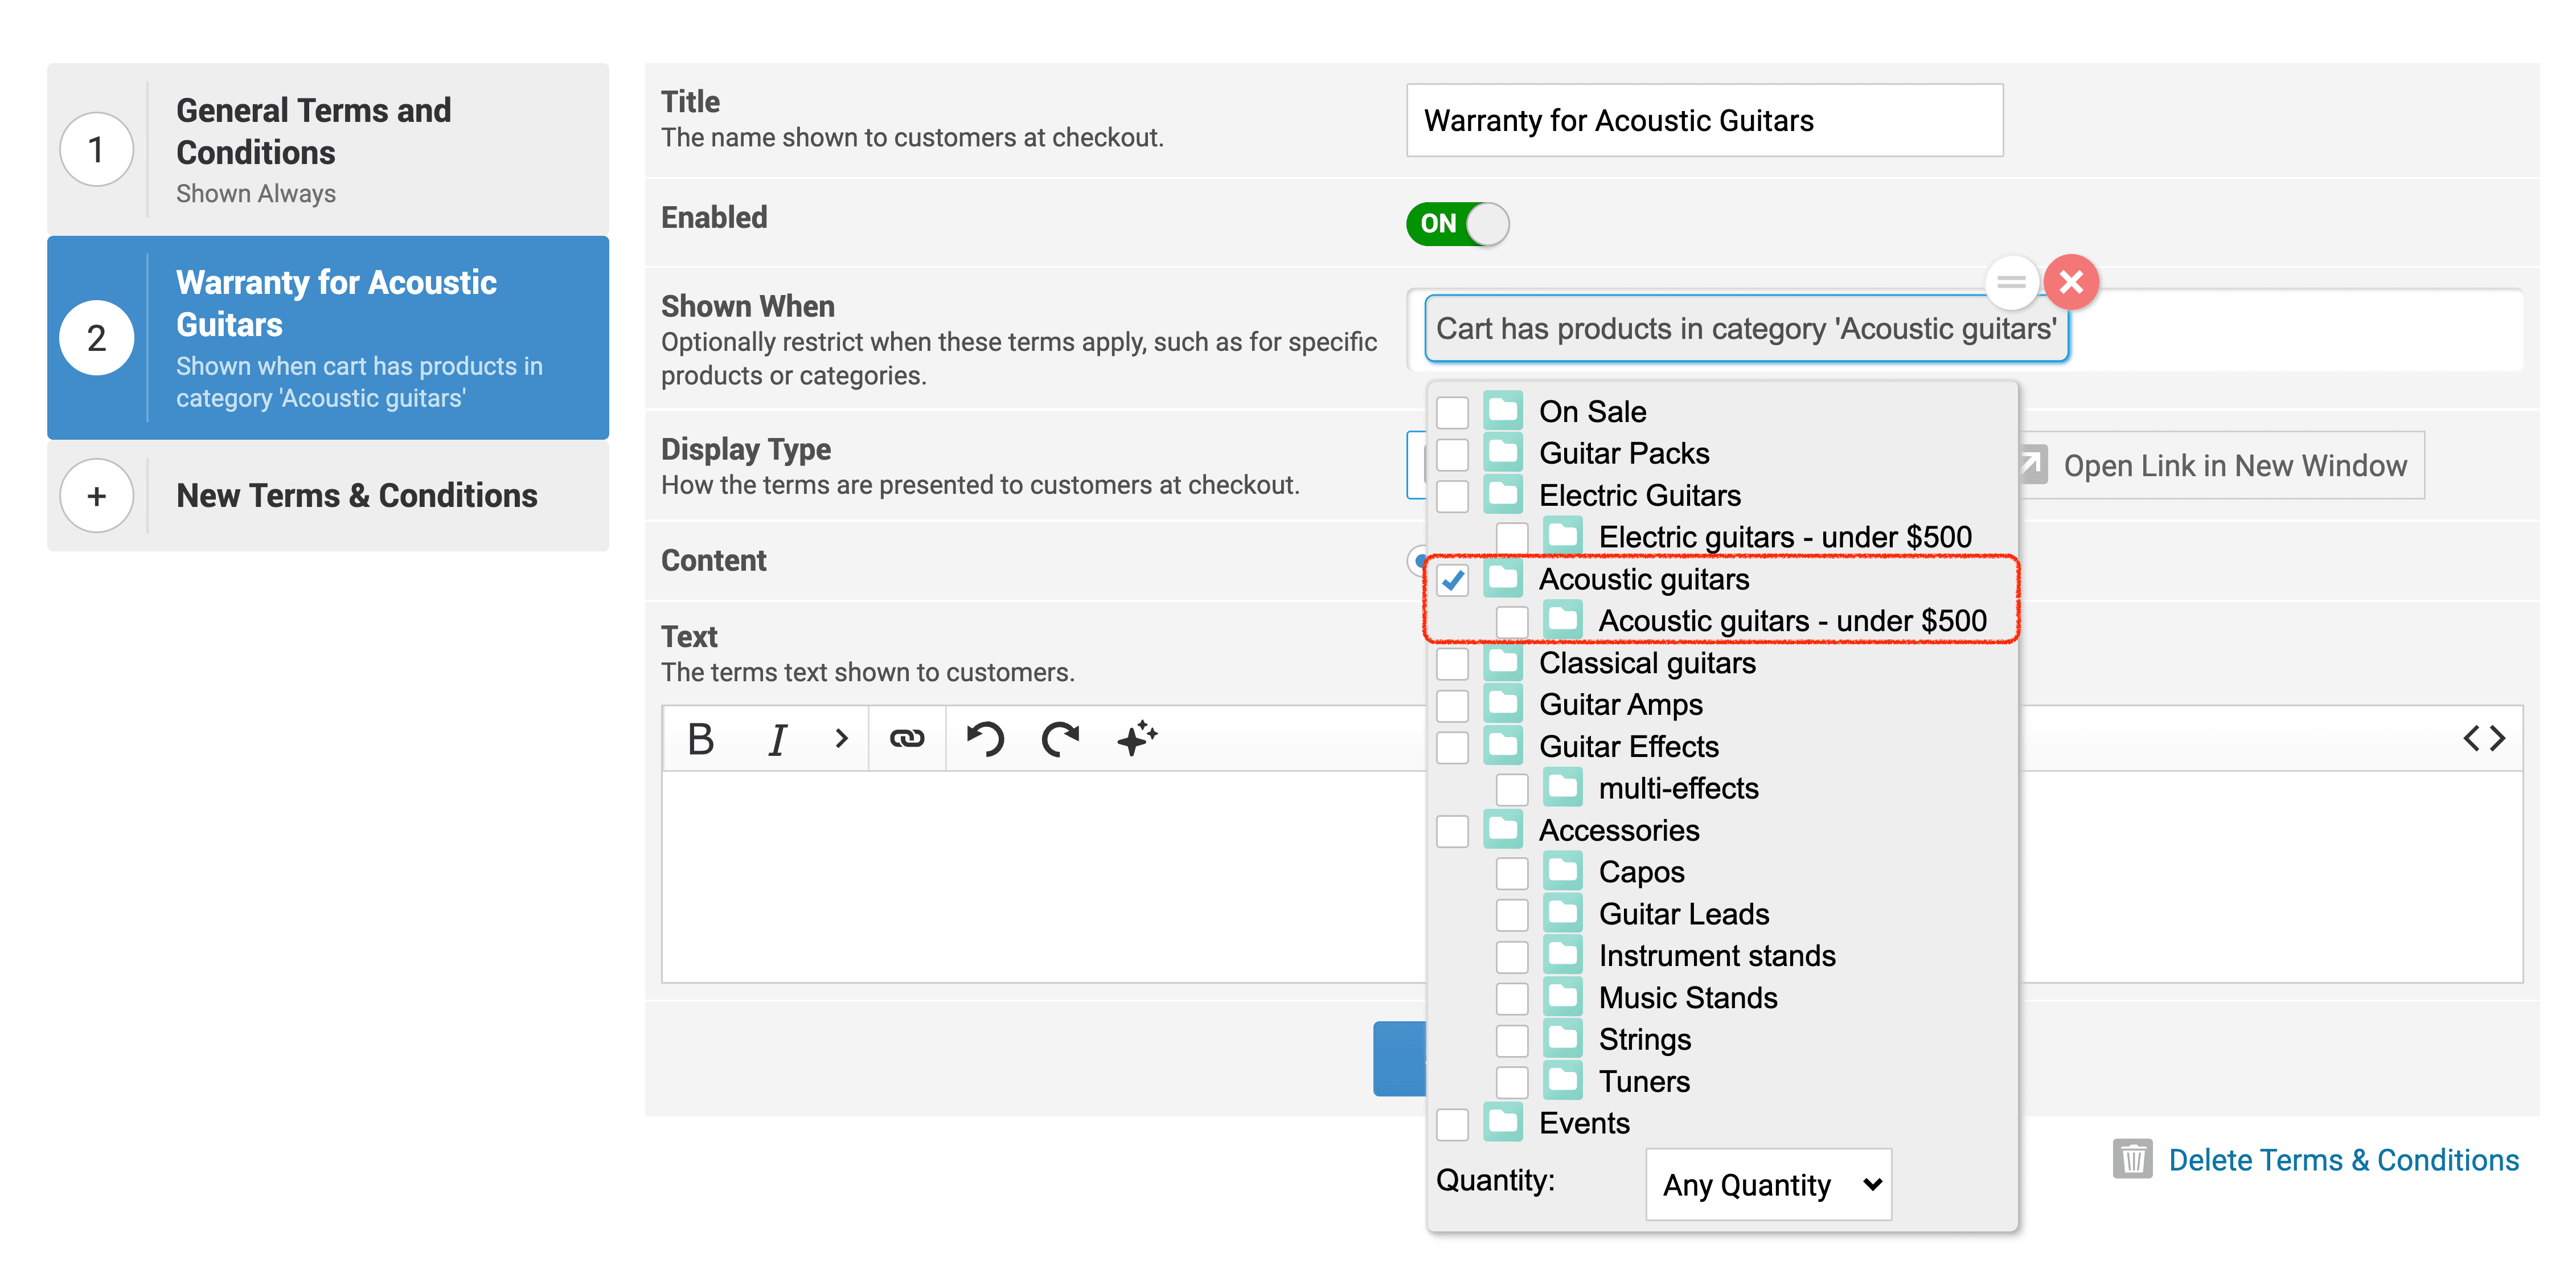Viewport: 2576px width, 1285px height.
Task: Check the Guitar Amps category checkbox
Action: (1452, 706)
